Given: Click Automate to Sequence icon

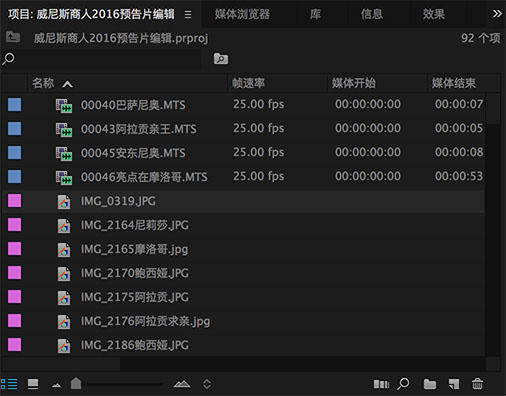Looking at the screenshot, I should point(381,384).
